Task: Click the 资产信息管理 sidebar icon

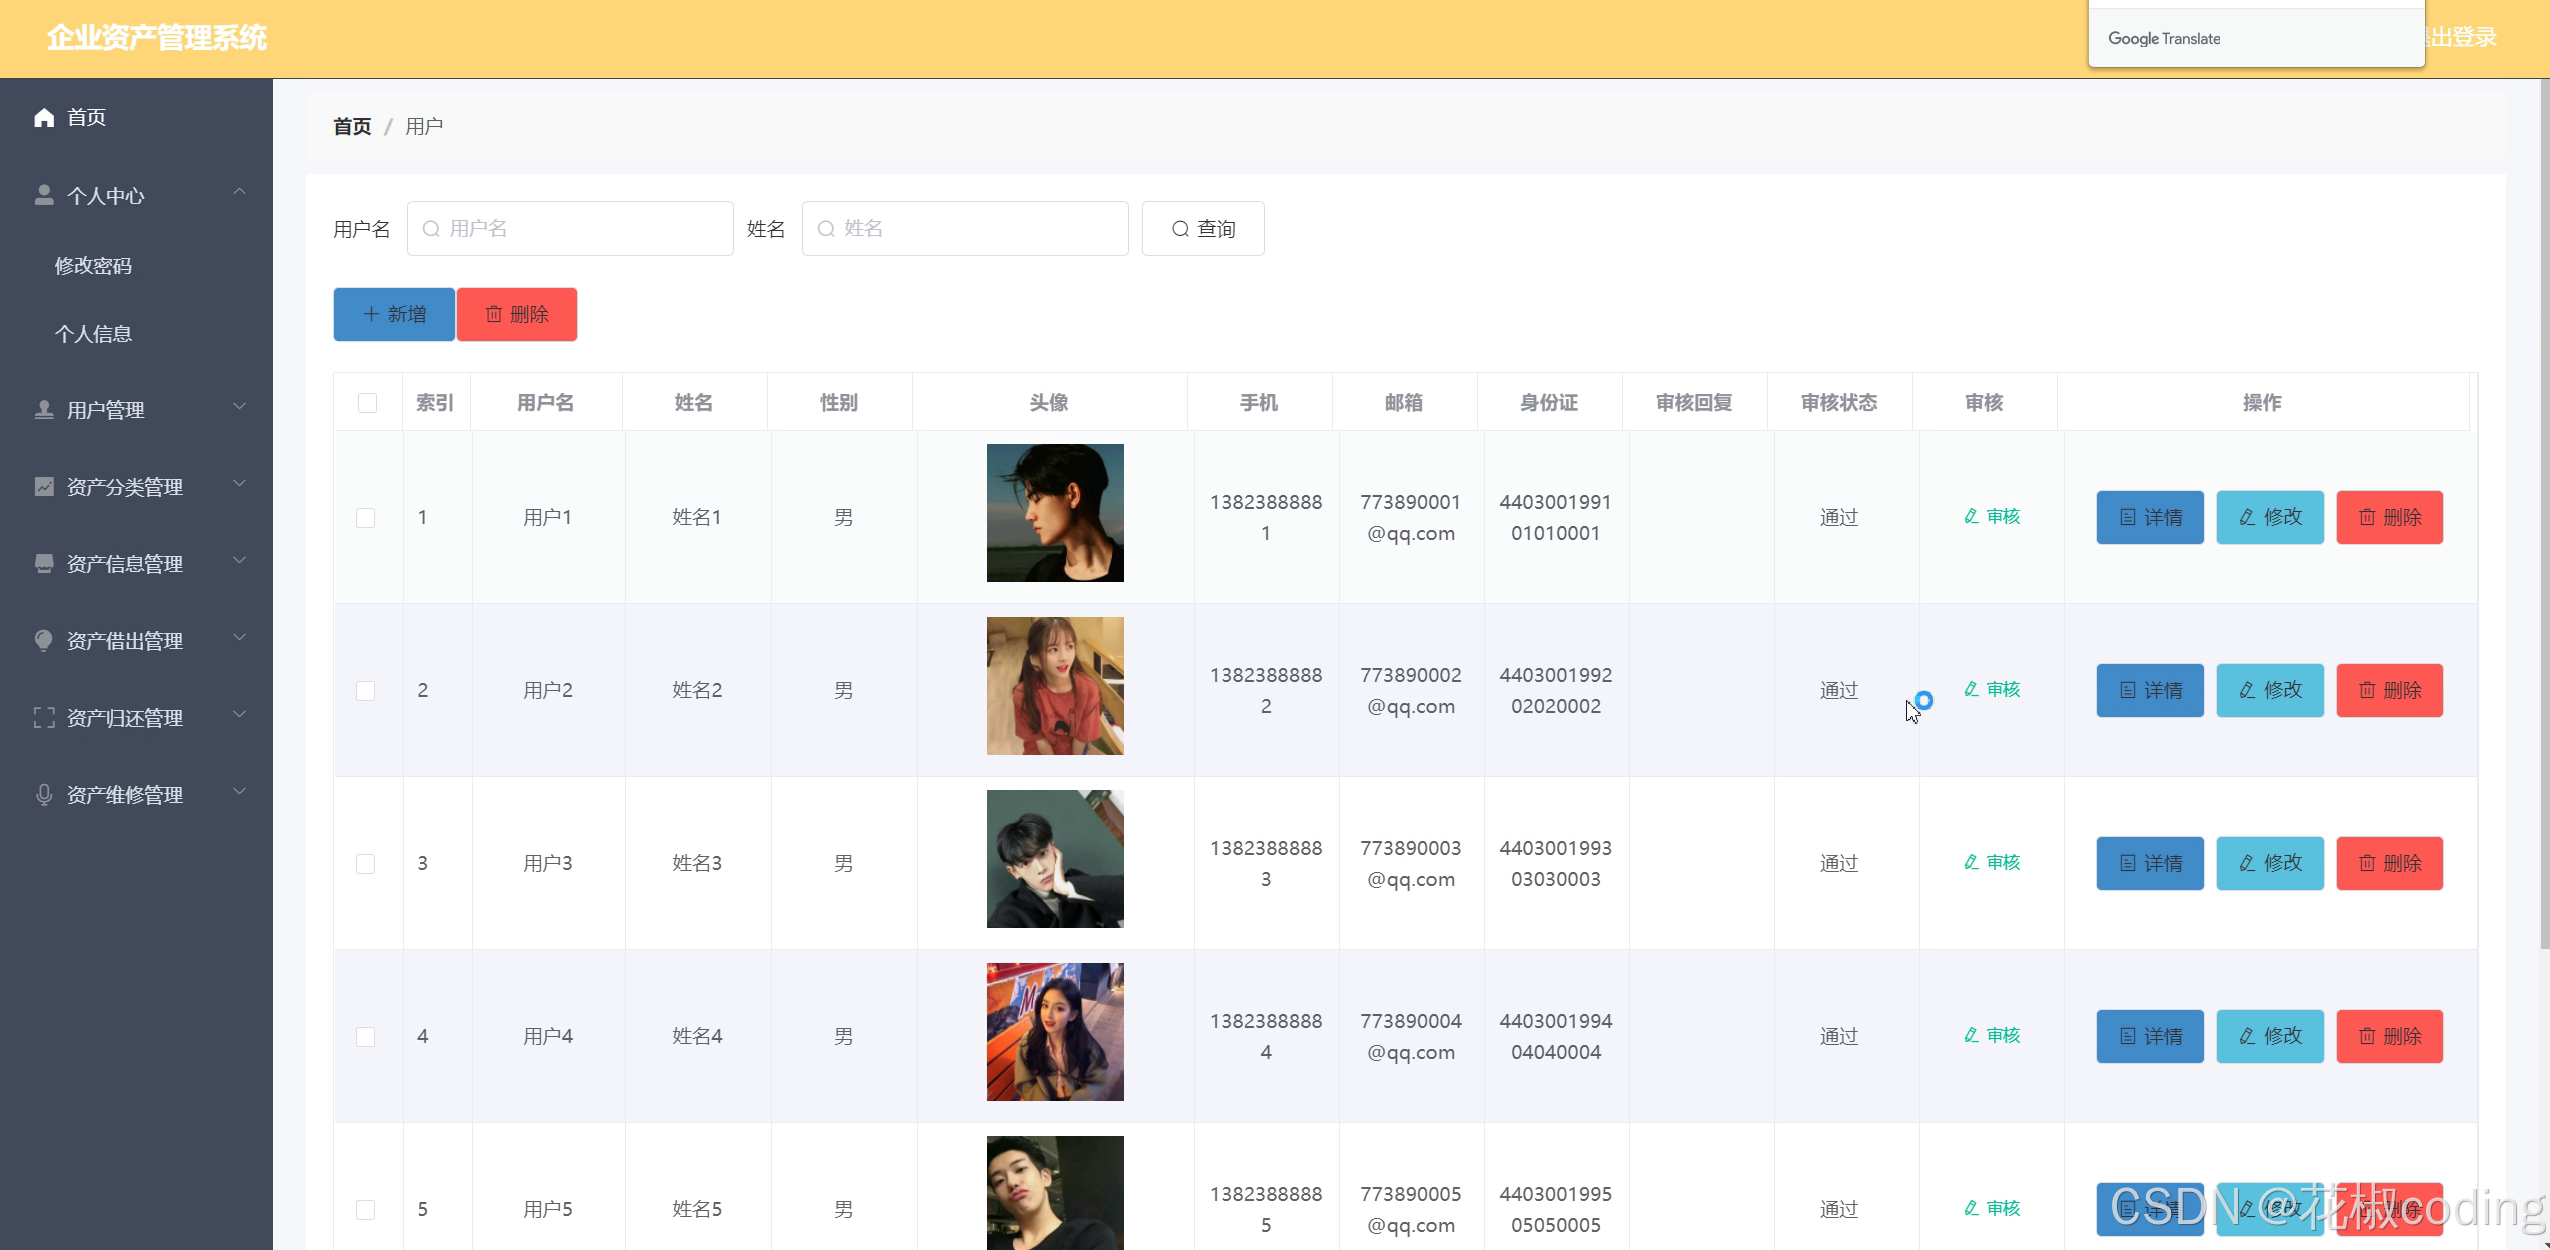Action: (44, 564)
